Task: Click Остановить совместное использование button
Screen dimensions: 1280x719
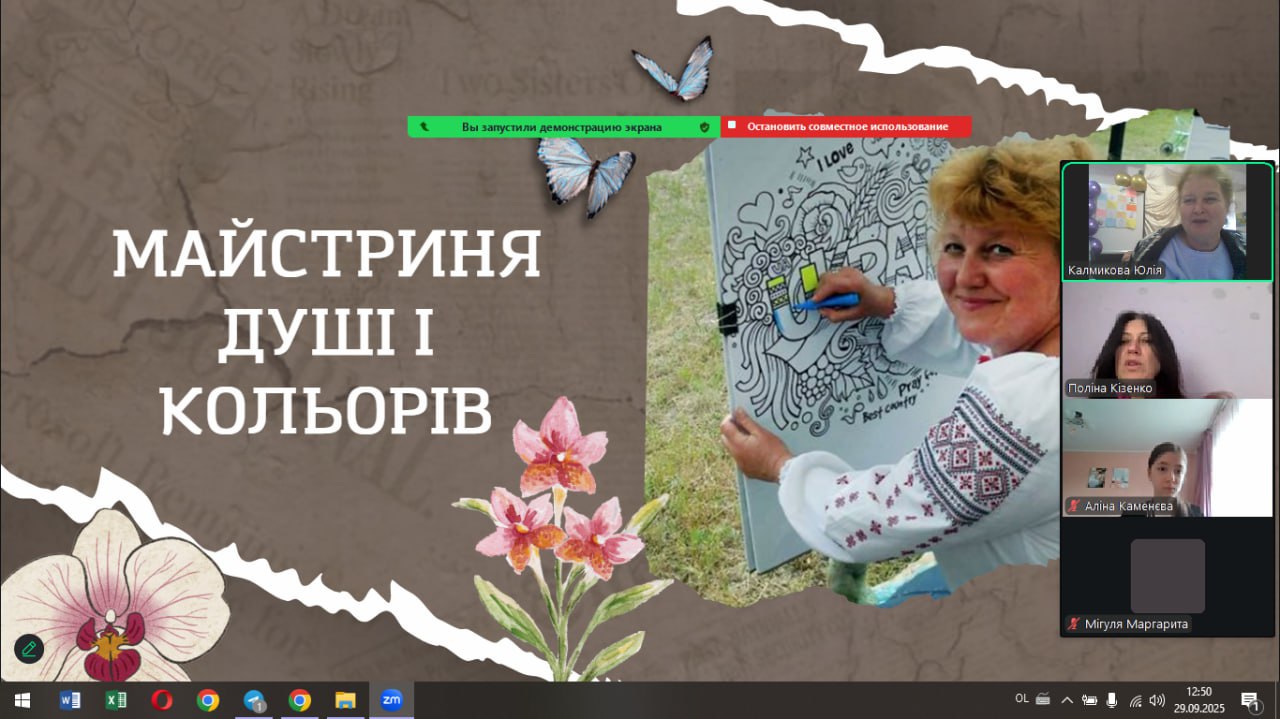Action: (846, 127)
